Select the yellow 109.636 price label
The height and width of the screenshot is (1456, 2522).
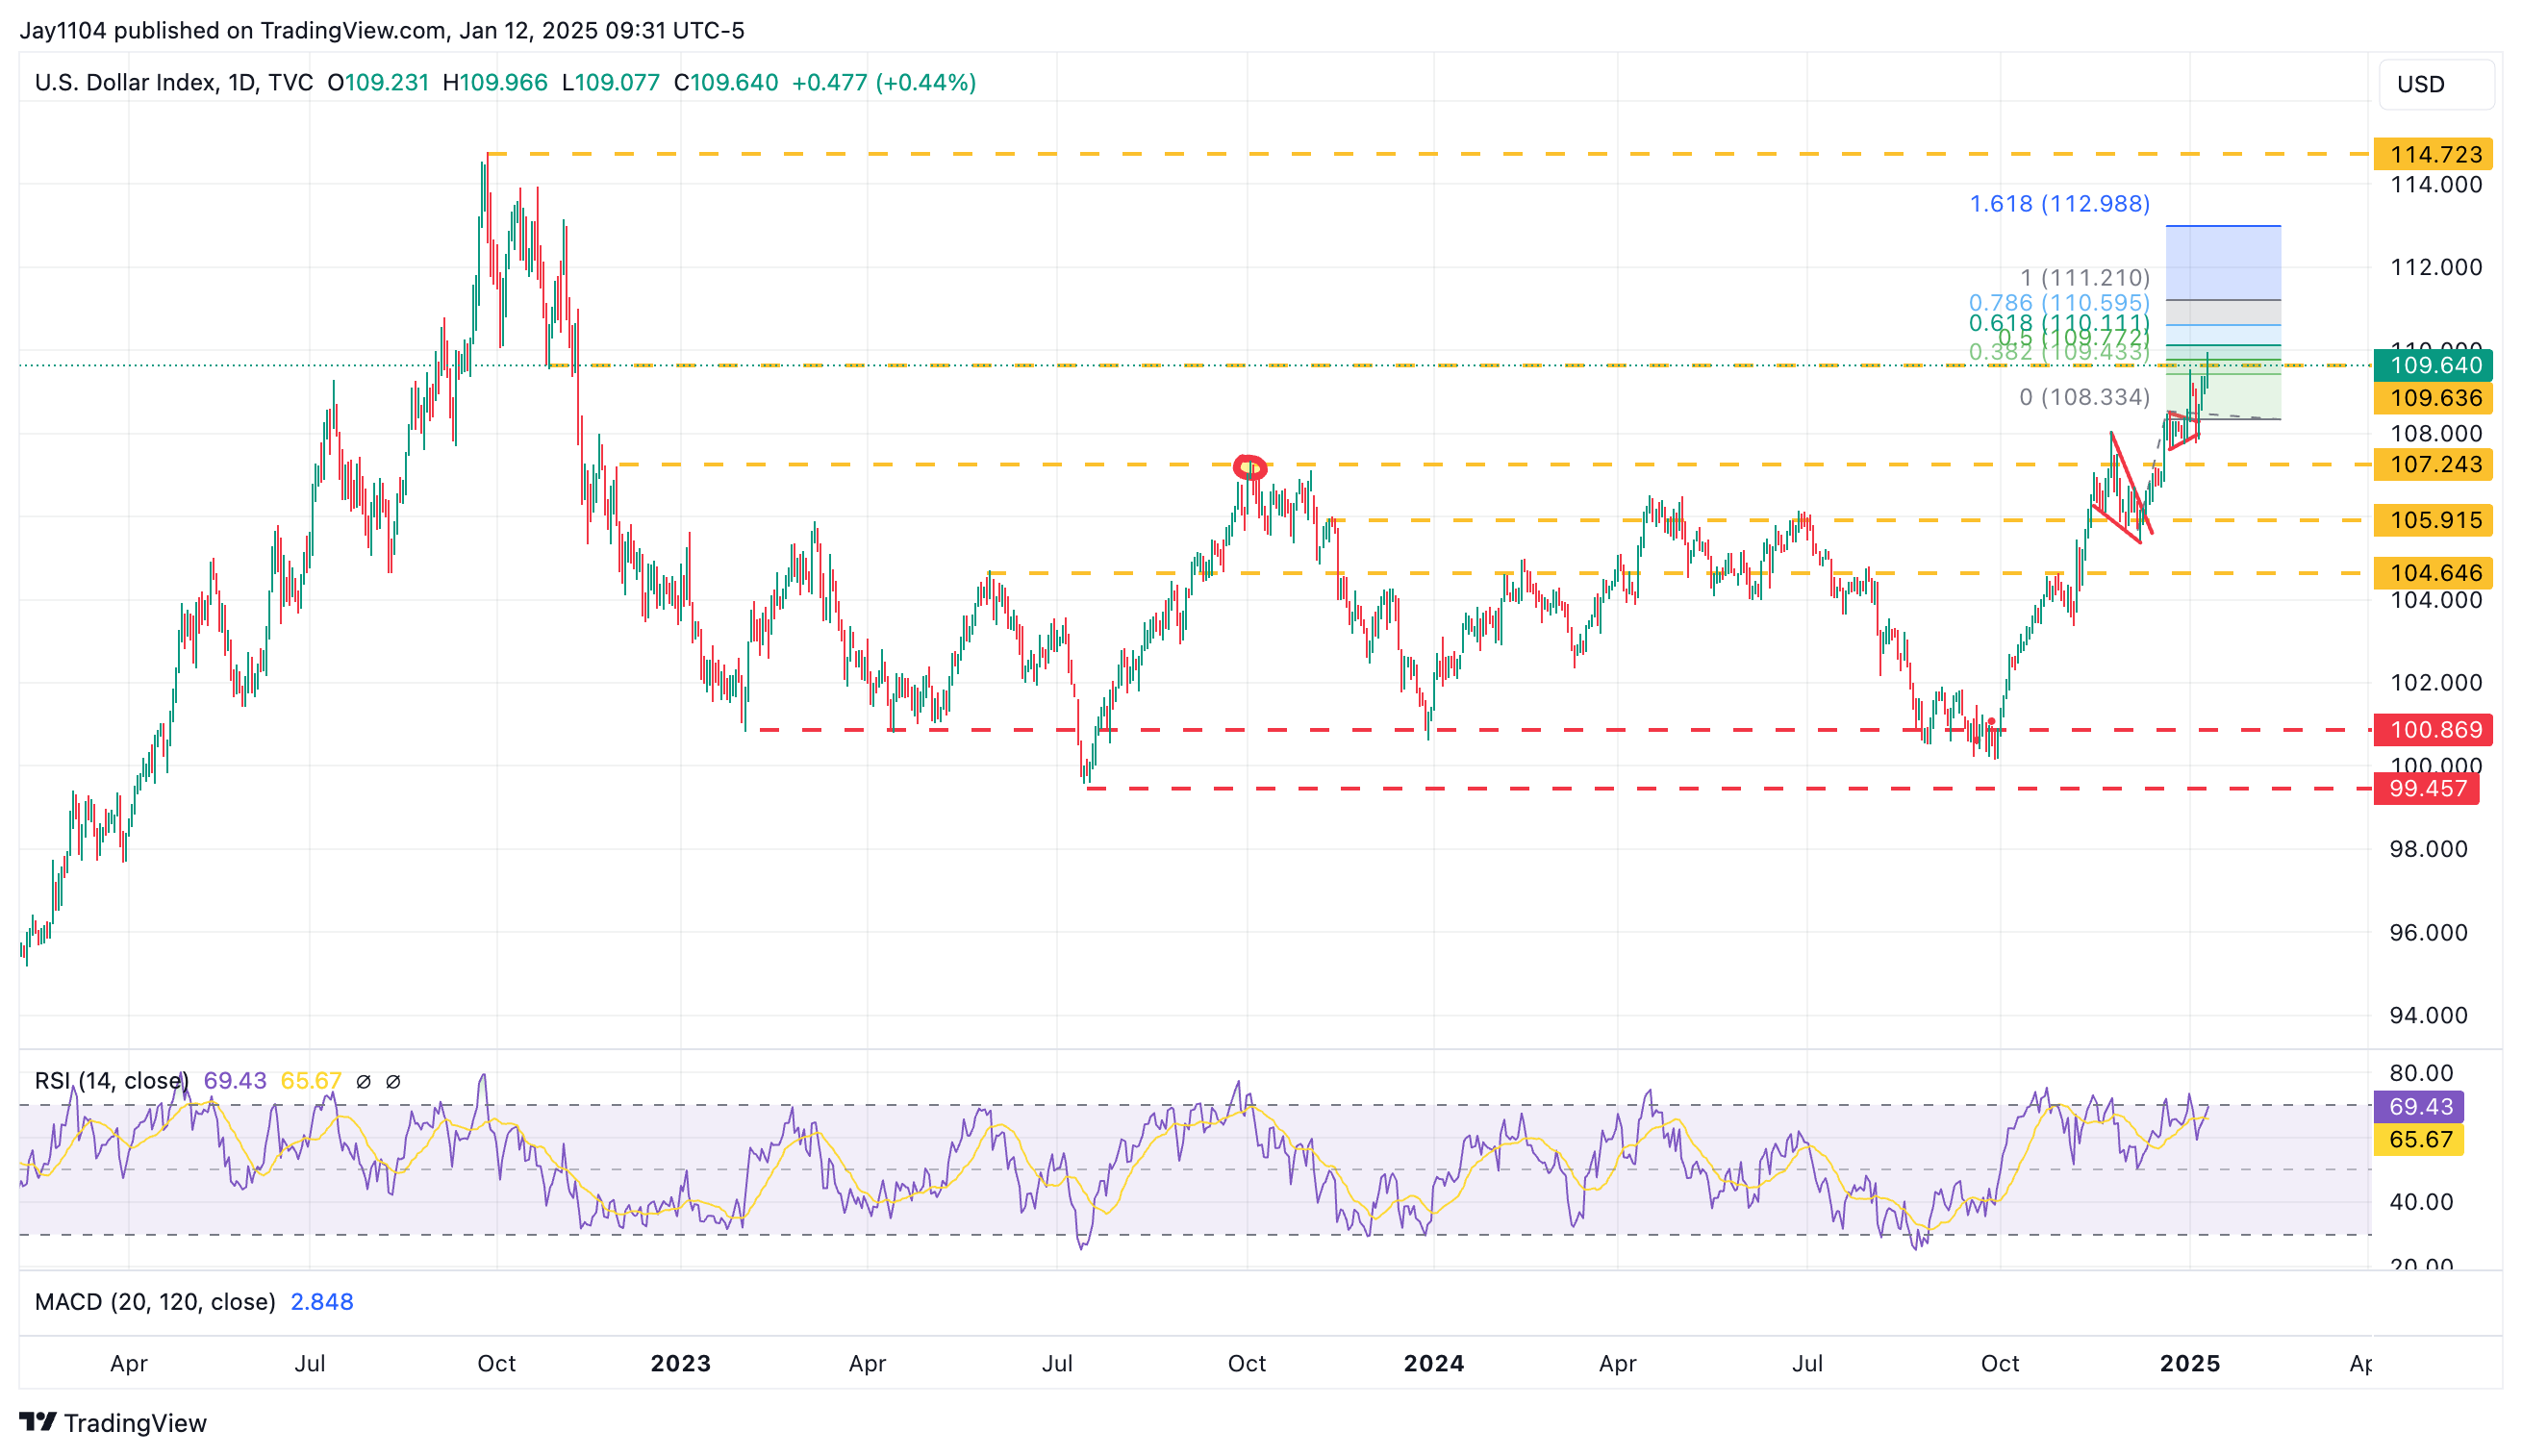(x=2433, y=398)
